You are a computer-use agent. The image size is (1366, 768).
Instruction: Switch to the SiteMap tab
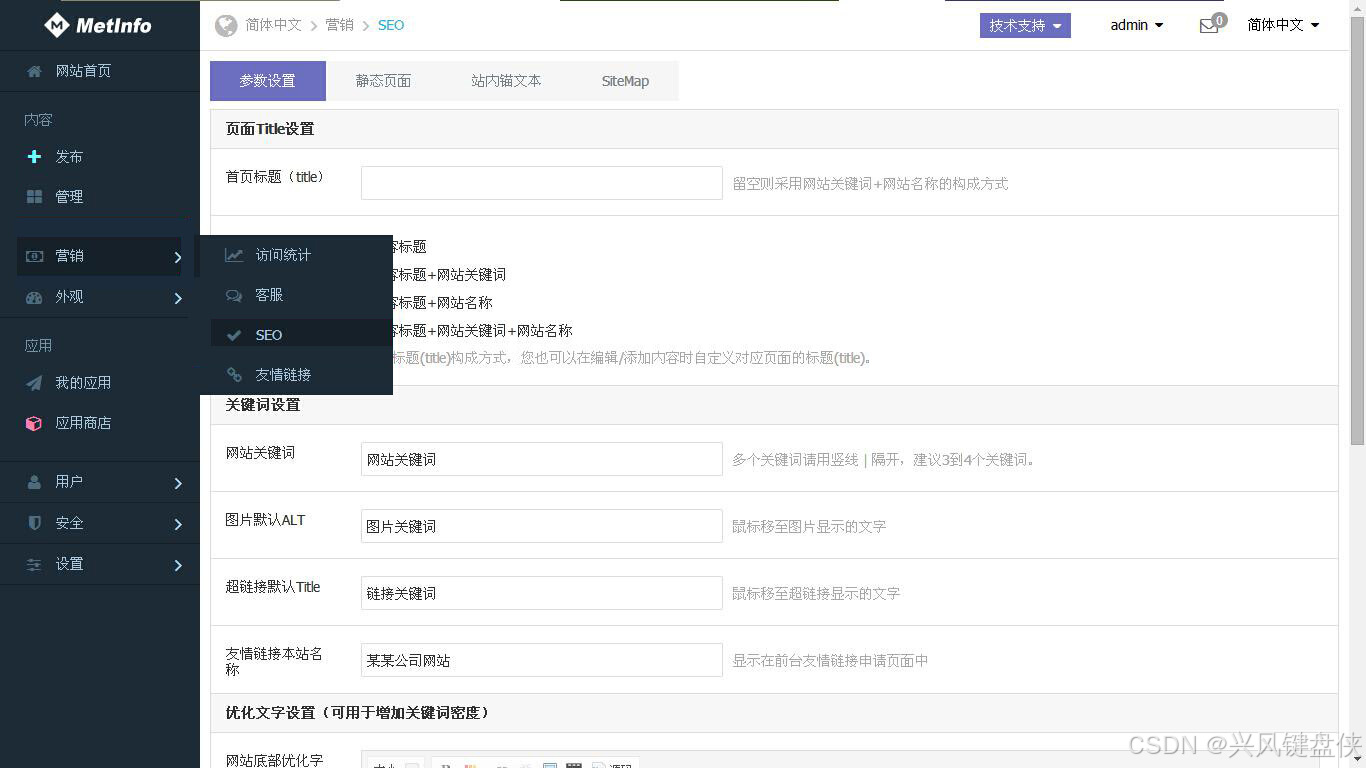[x=625, y=81]
